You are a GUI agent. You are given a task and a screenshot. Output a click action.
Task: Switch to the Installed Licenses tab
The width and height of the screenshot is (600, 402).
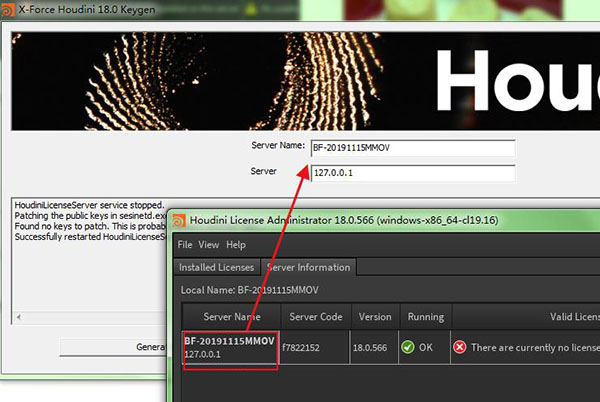(217, 267)
